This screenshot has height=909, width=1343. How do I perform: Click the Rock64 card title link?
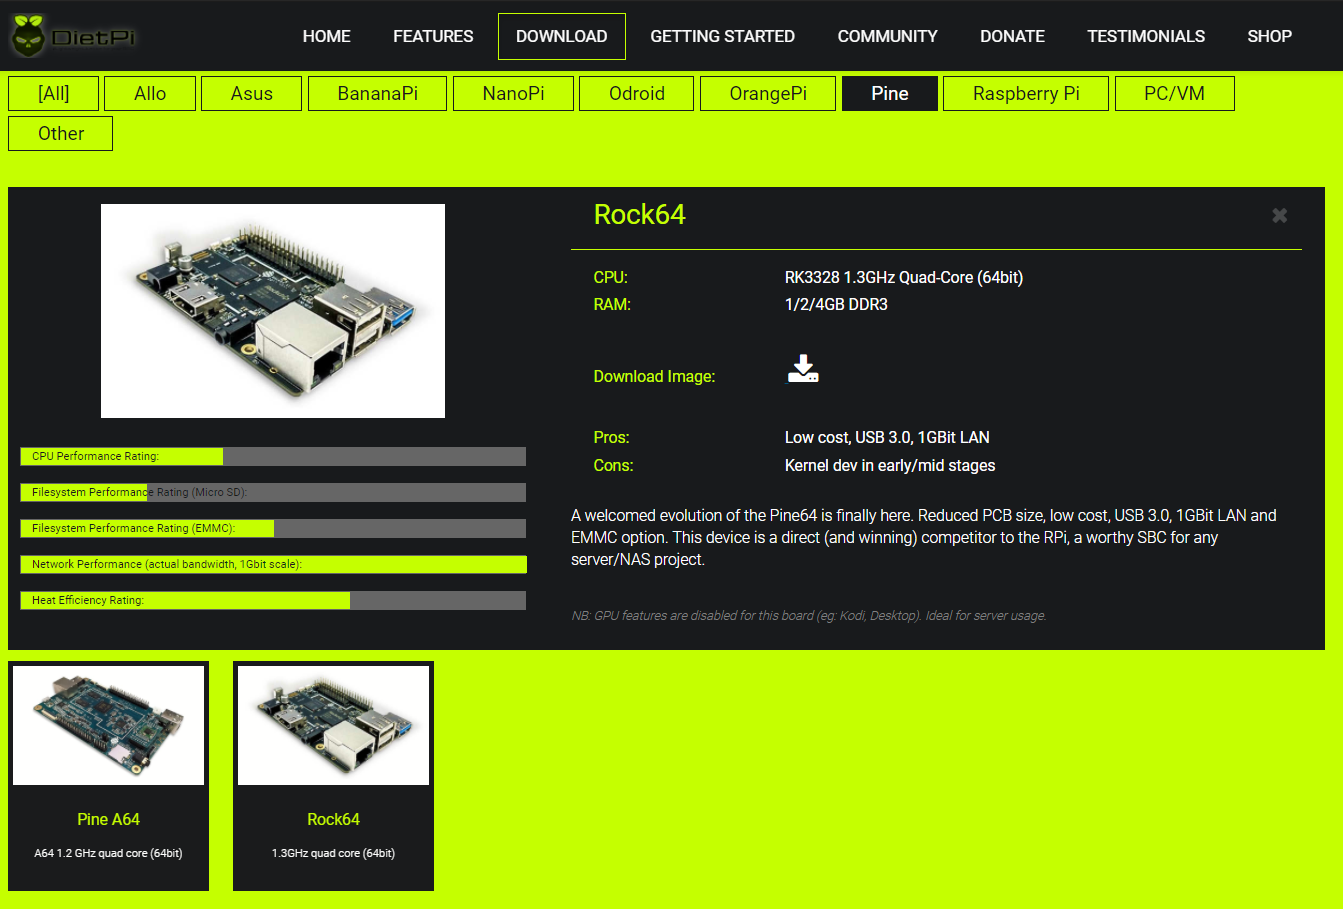pos(333,819)
